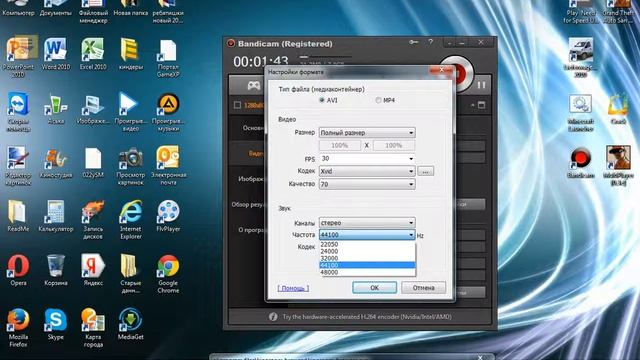The image size is (640, 360).
Task: Open Excel 2010 desktop shortcut
Action: point(93,53)
